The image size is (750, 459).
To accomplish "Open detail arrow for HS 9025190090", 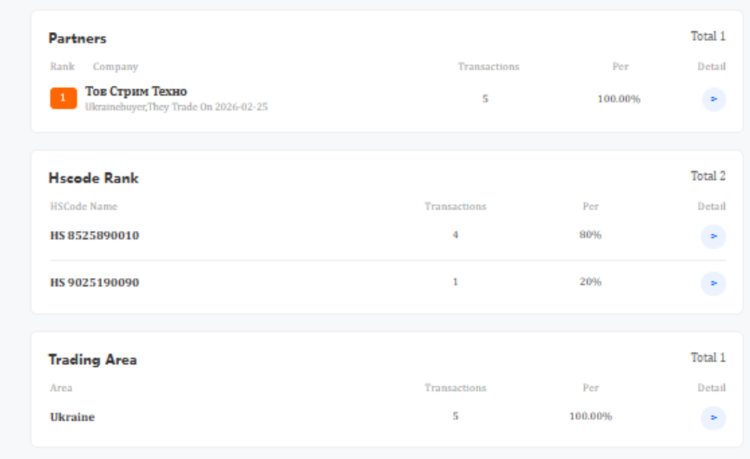I will click(714, 283).
